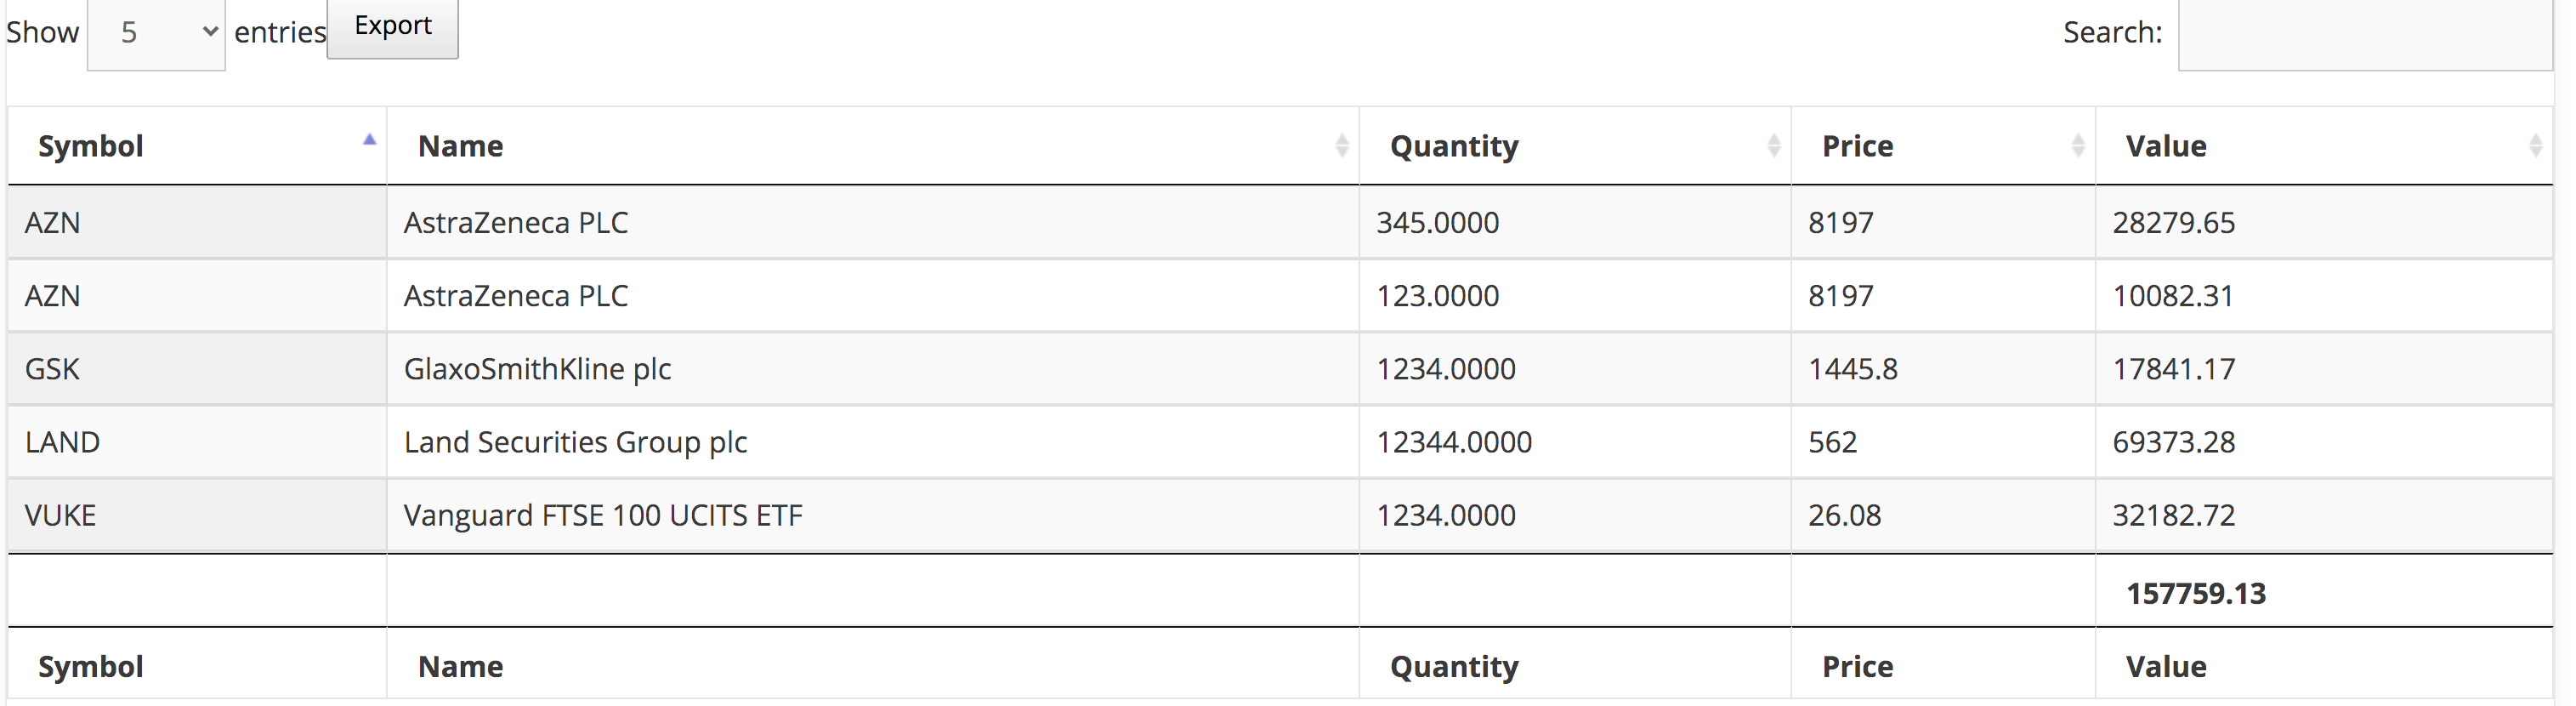Viewport: 2576px width, 706px height.
Task: Sort table by Symbol header
Action: pos(91,146)
